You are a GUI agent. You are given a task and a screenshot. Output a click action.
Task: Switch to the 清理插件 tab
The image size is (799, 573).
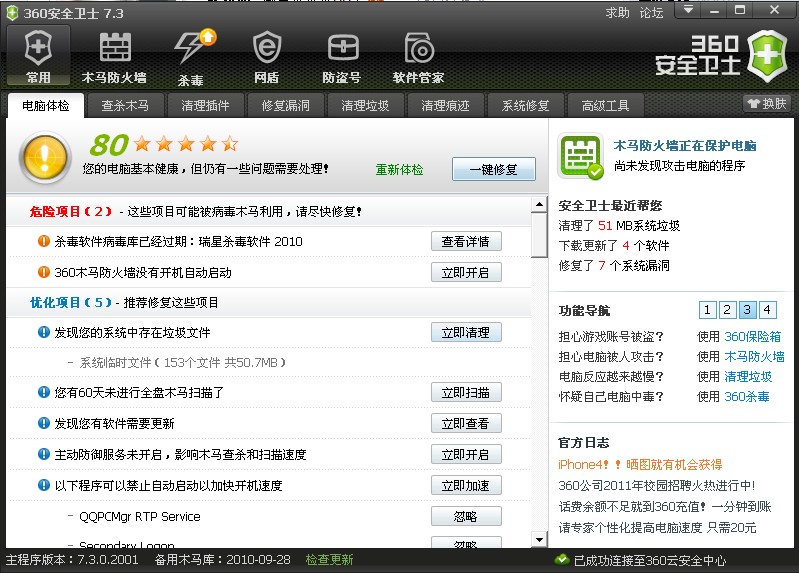point(205,106)
